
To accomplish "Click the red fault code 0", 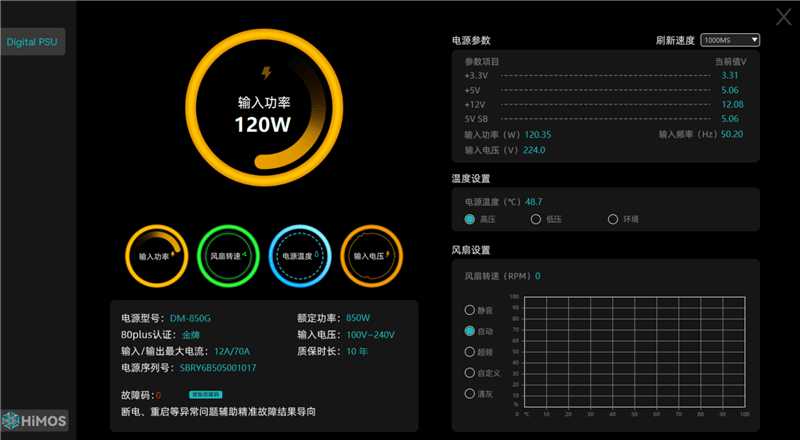I will click(159, 395).
